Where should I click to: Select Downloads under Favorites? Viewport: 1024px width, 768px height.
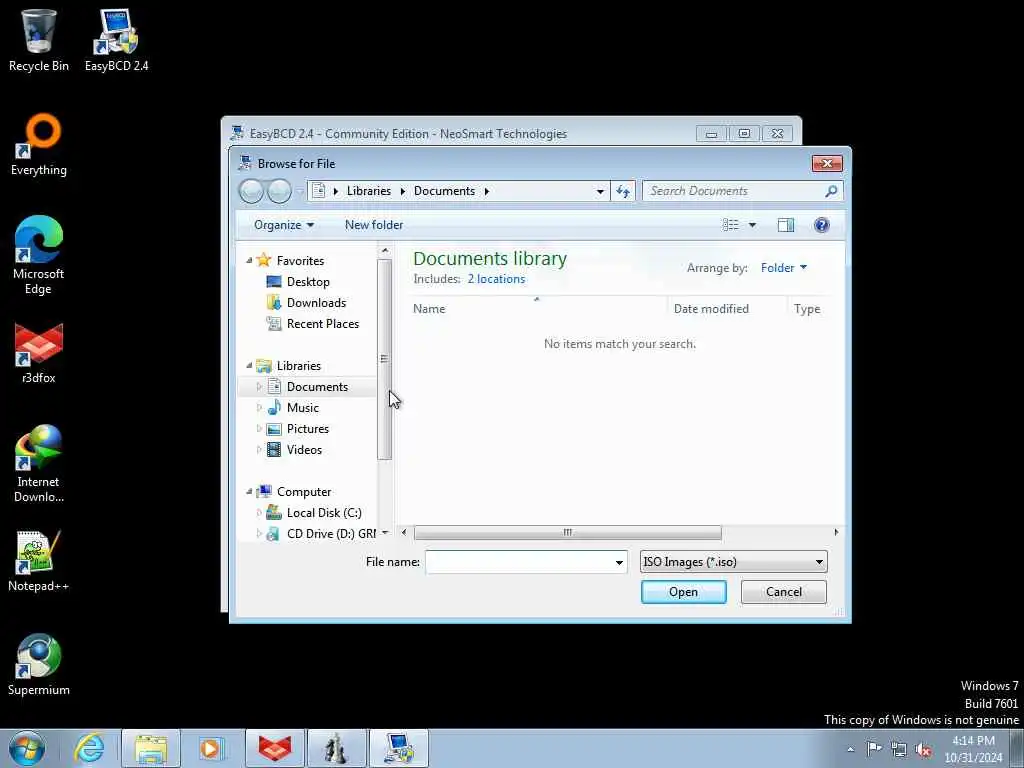(316, 302)
